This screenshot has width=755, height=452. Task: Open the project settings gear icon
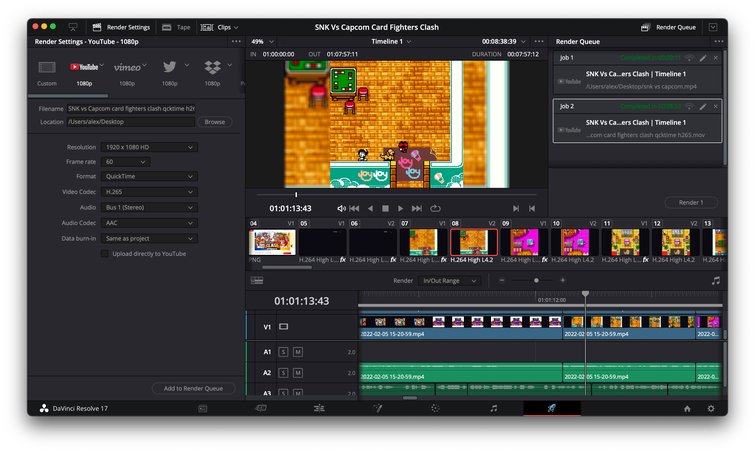pos(711,409)
